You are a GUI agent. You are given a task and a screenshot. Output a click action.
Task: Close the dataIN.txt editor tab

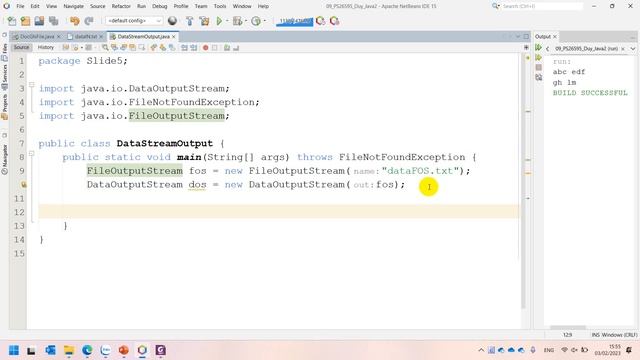pyautogui.click(x=101, y=37)
